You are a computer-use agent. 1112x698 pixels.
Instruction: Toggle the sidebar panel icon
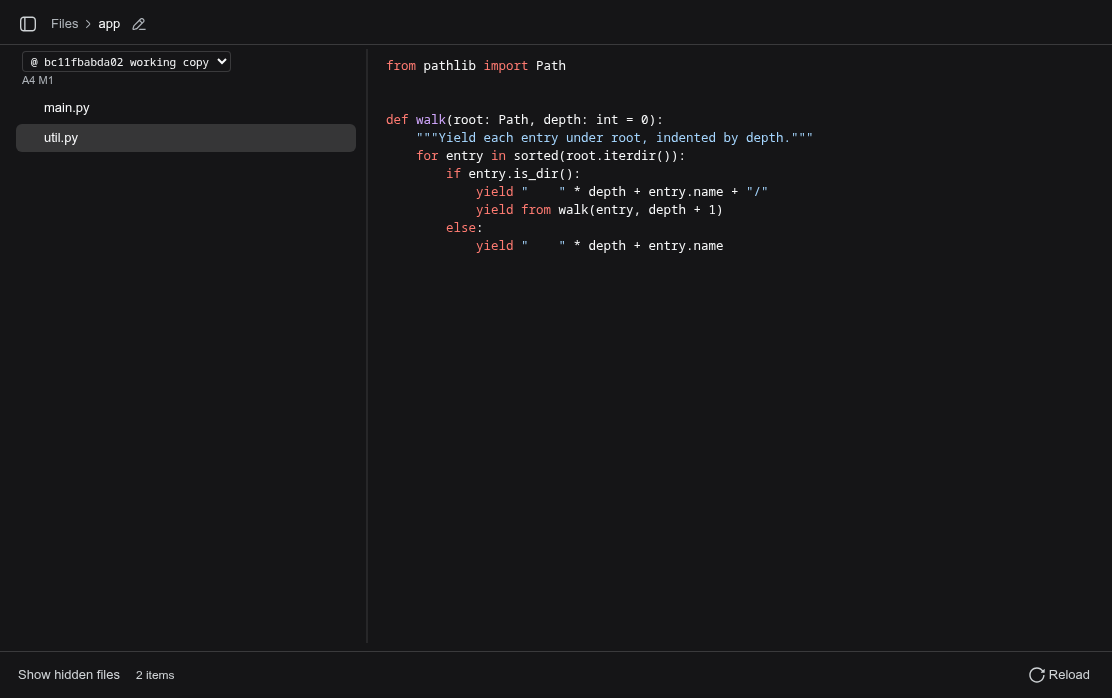28,24
